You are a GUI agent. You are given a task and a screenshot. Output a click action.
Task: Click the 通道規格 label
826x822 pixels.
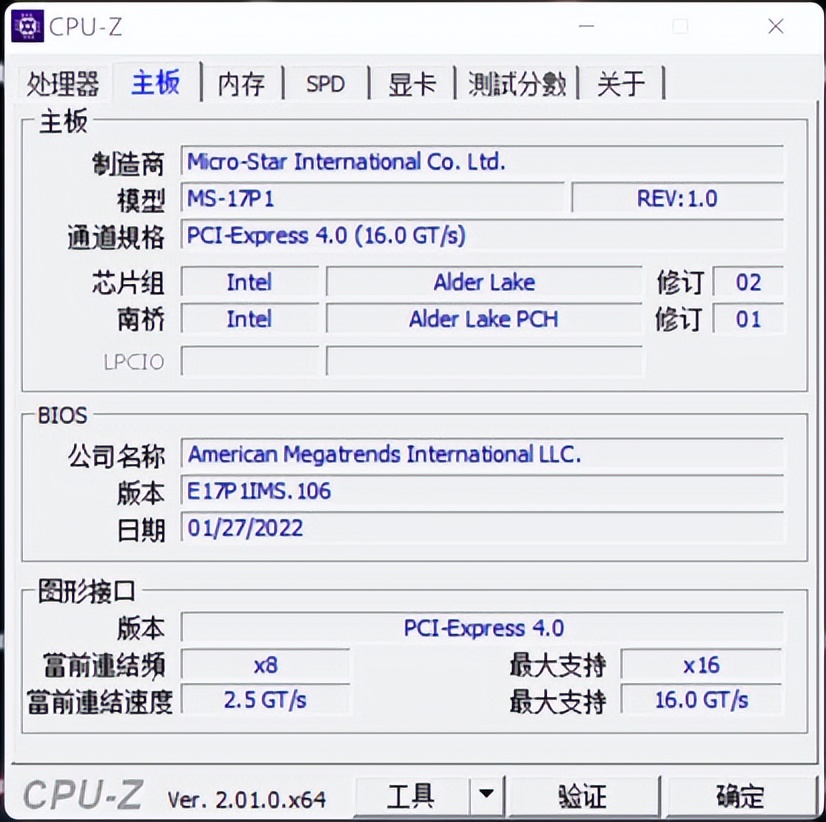tap(116, 237)
